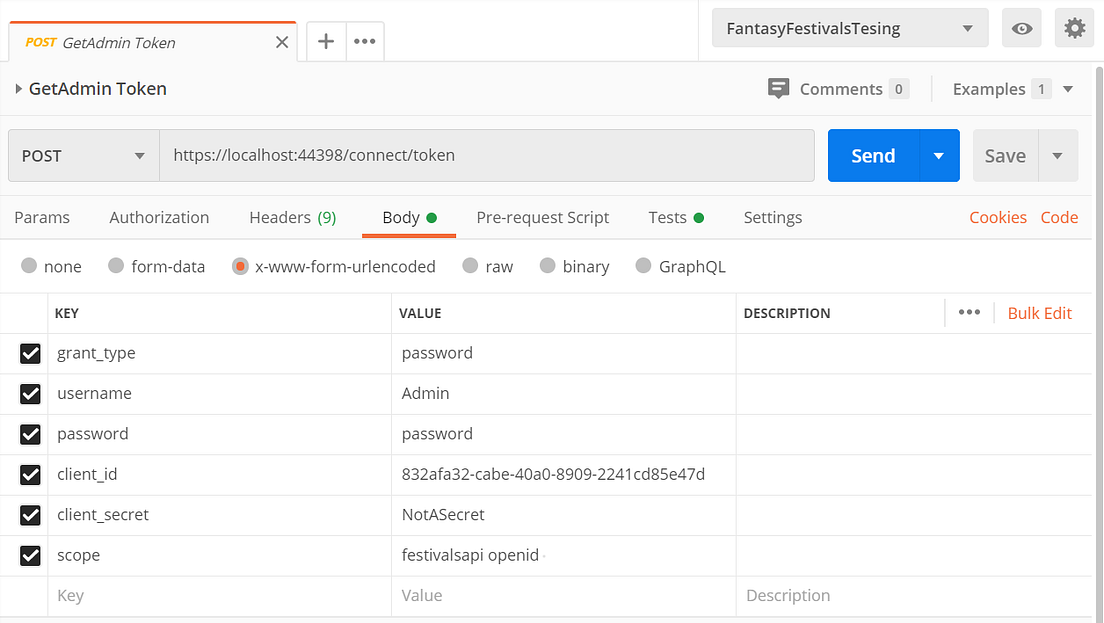Close the GetAdmin Token request tab
The image size is (1104, 623).
point(281,42)
